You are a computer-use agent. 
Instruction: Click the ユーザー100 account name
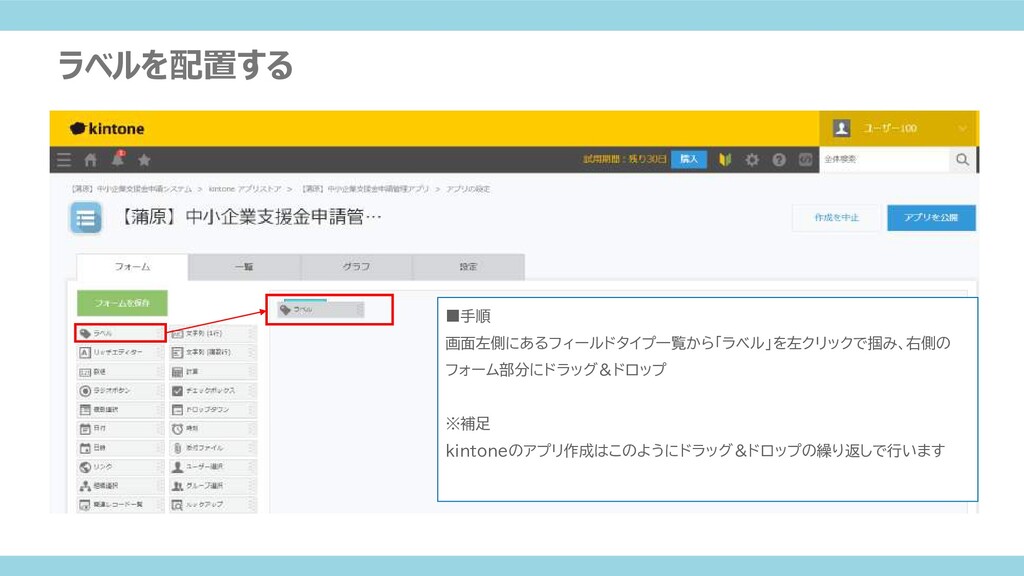click(x=890, y=128)
